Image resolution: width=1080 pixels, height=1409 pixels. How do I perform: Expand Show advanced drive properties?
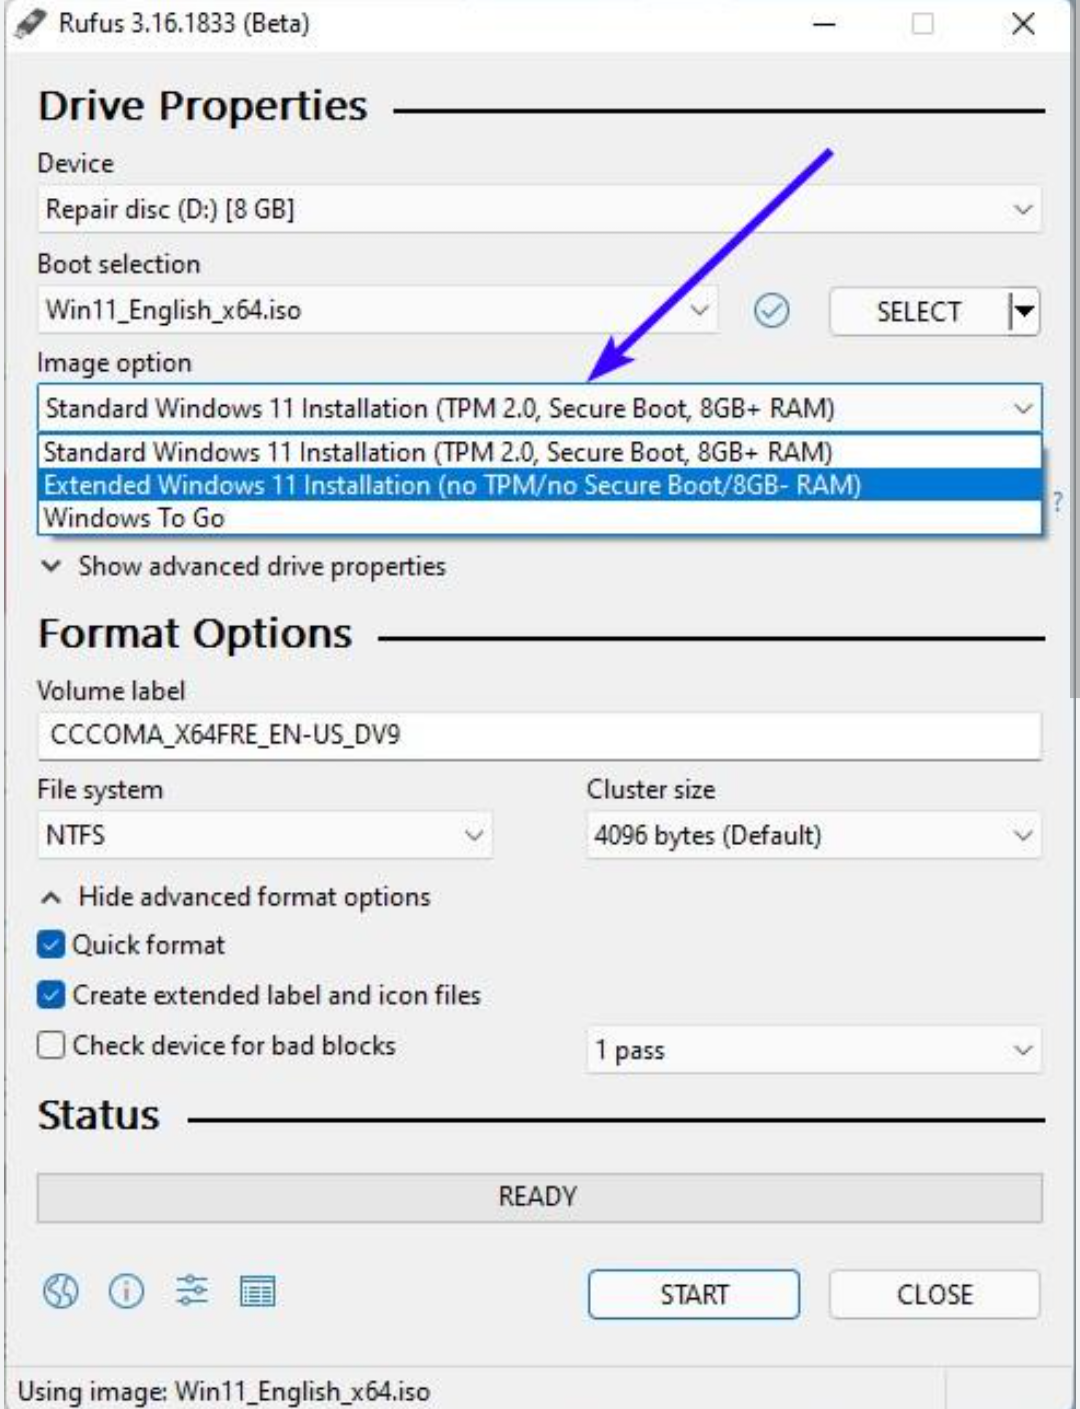pyautogui.click(x=261, y=566)
